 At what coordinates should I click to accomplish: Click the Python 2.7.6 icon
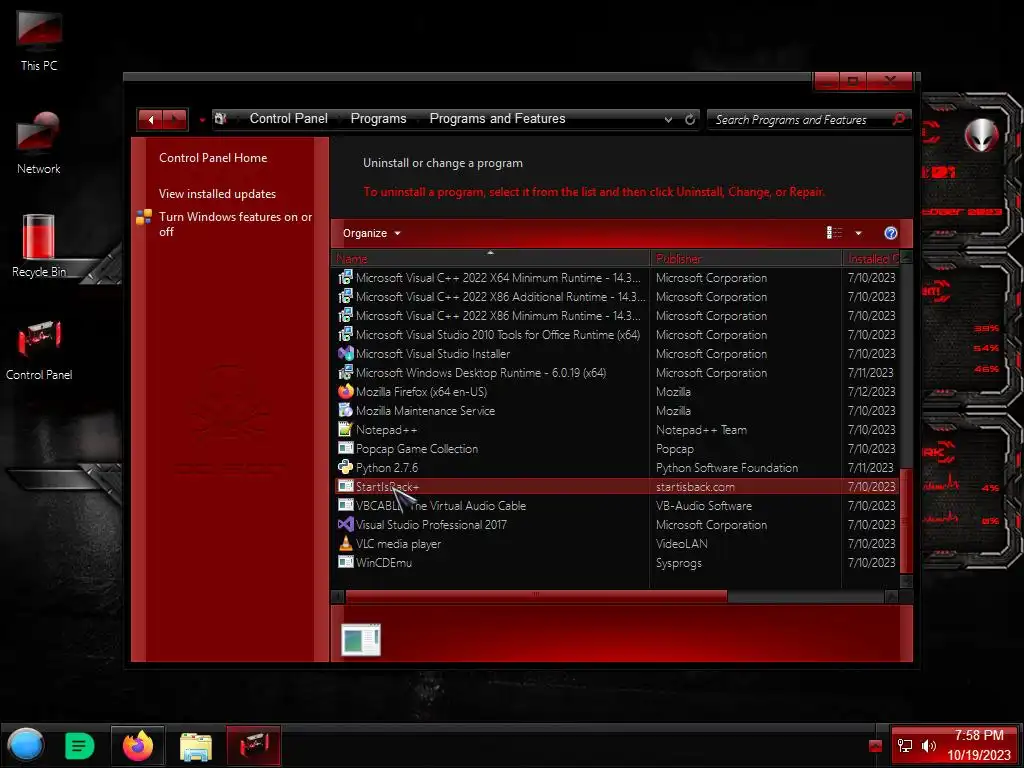(x=345, y=467)
